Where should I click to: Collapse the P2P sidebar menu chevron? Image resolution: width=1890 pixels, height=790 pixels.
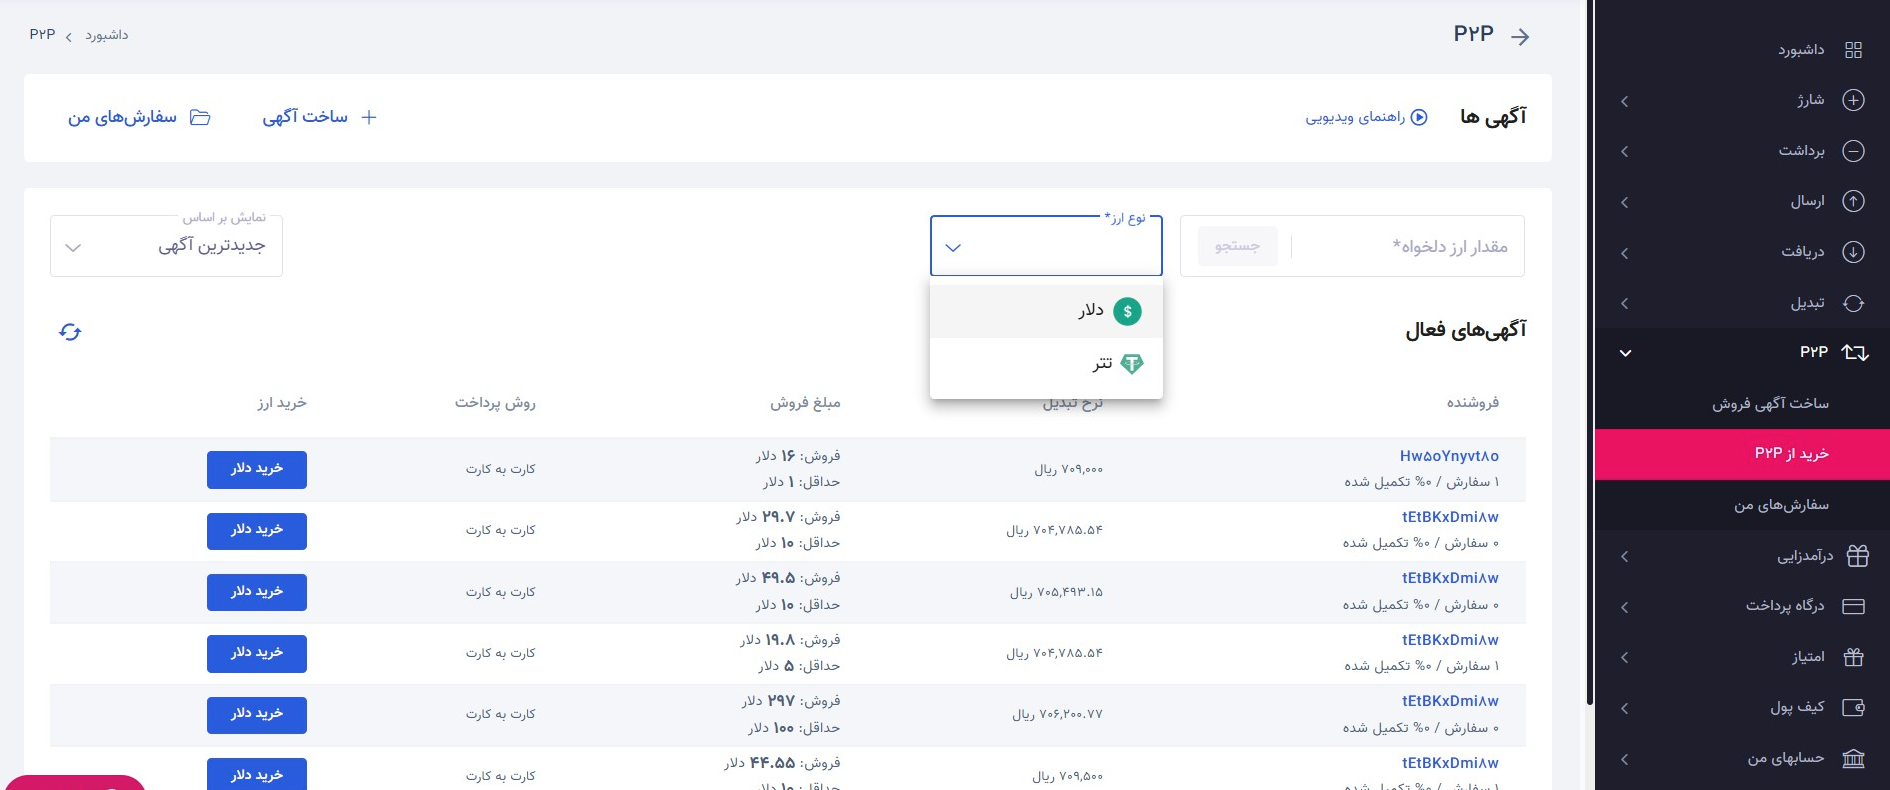[x=1625, y=353]
